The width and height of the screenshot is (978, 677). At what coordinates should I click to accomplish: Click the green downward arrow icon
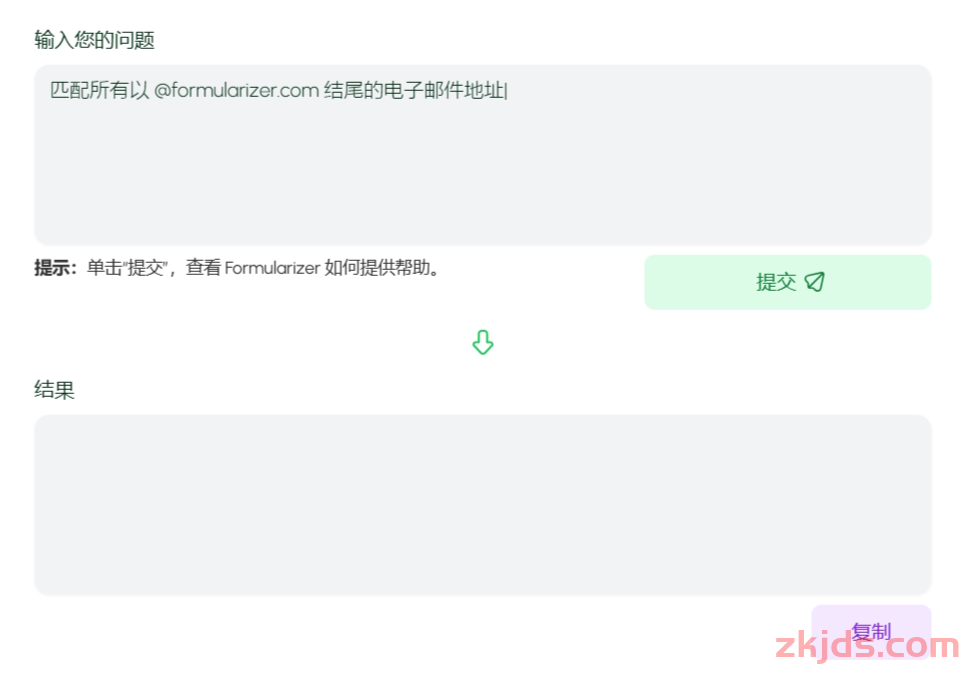483,343
